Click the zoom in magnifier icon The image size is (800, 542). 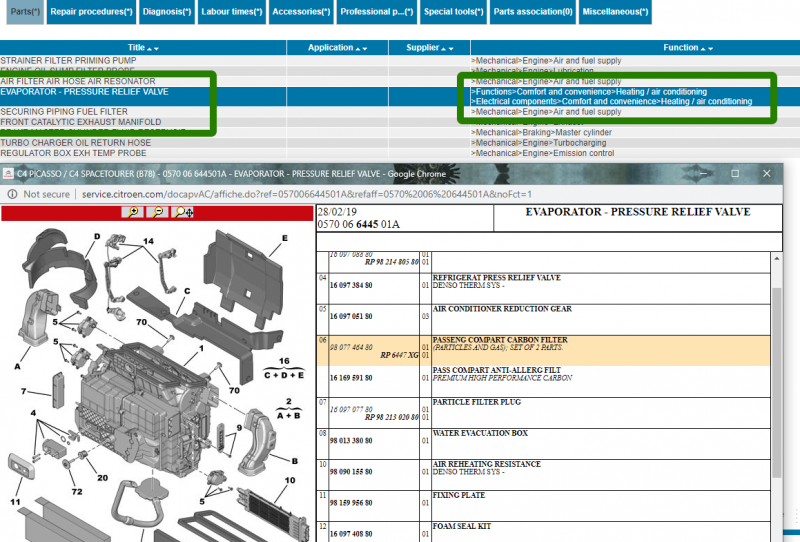pos(132,212)
